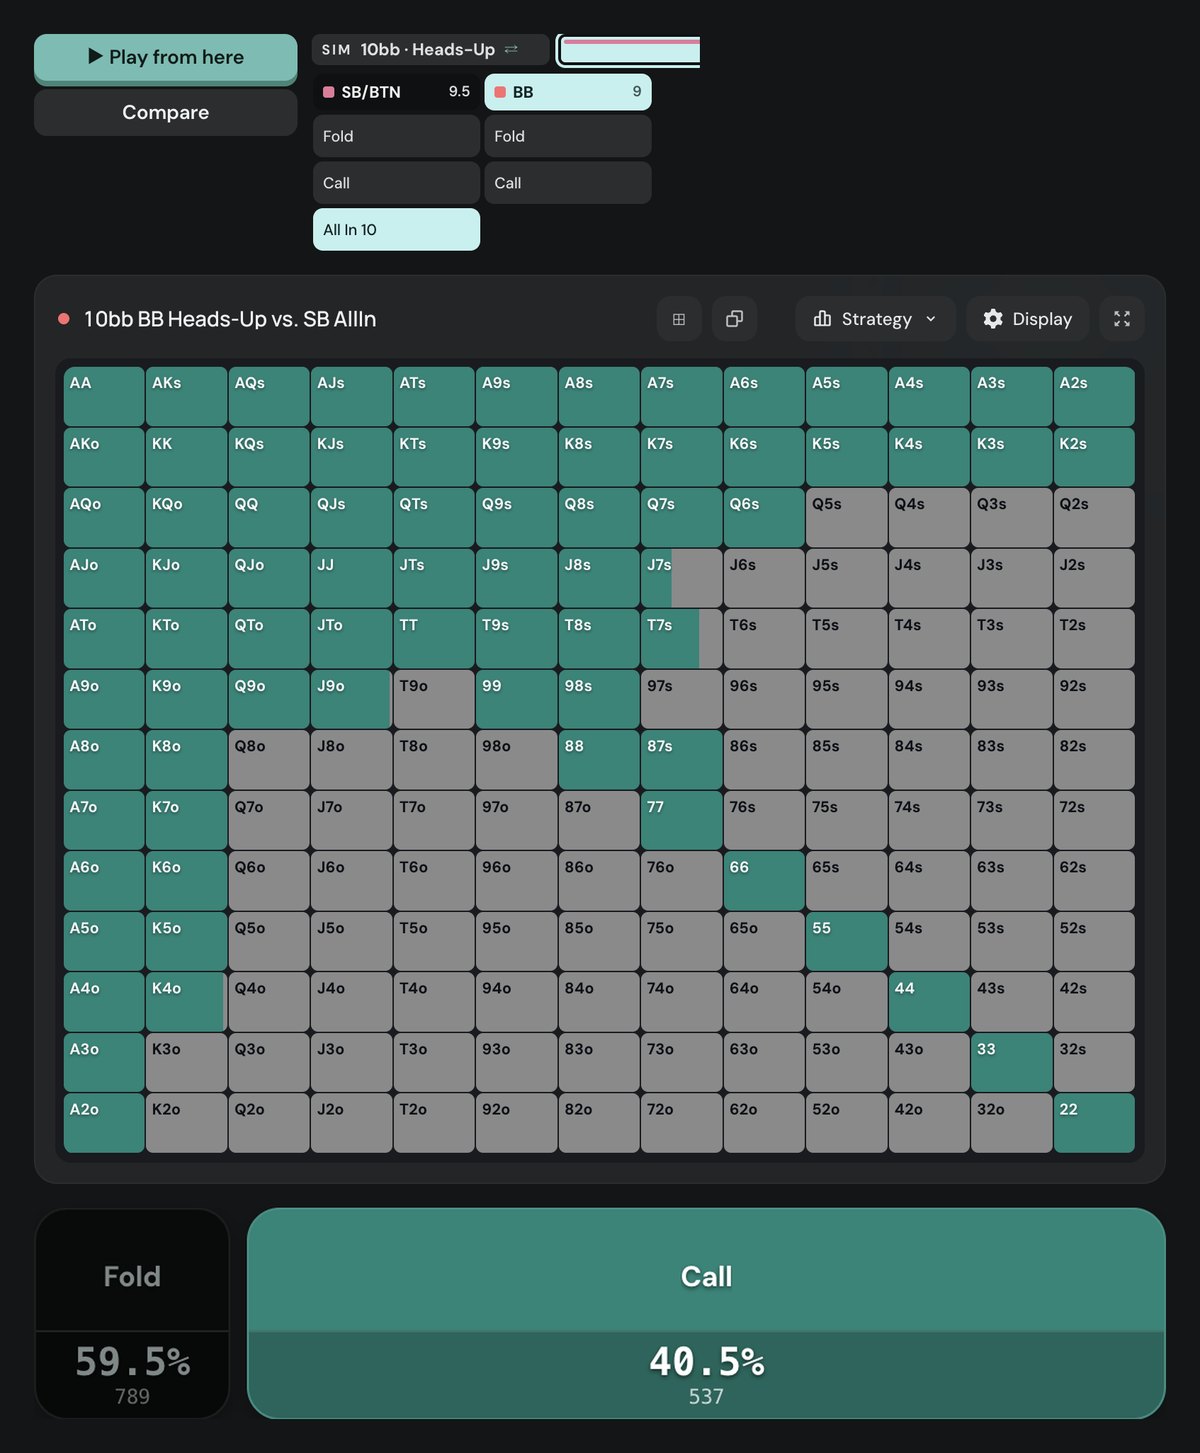The width and height of the screenshot is (1200, 1453).
Task: Select the K4o hand cell
Action: [186, 1001]
